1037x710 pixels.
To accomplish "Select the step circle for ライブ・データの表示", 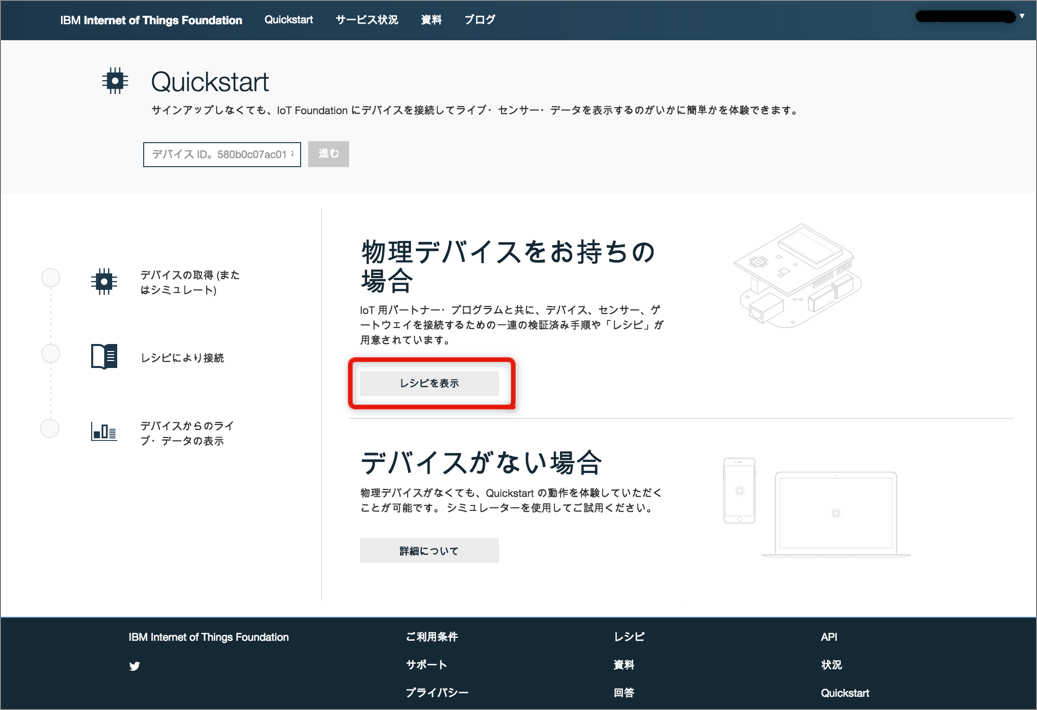I will tap(50, 428).
